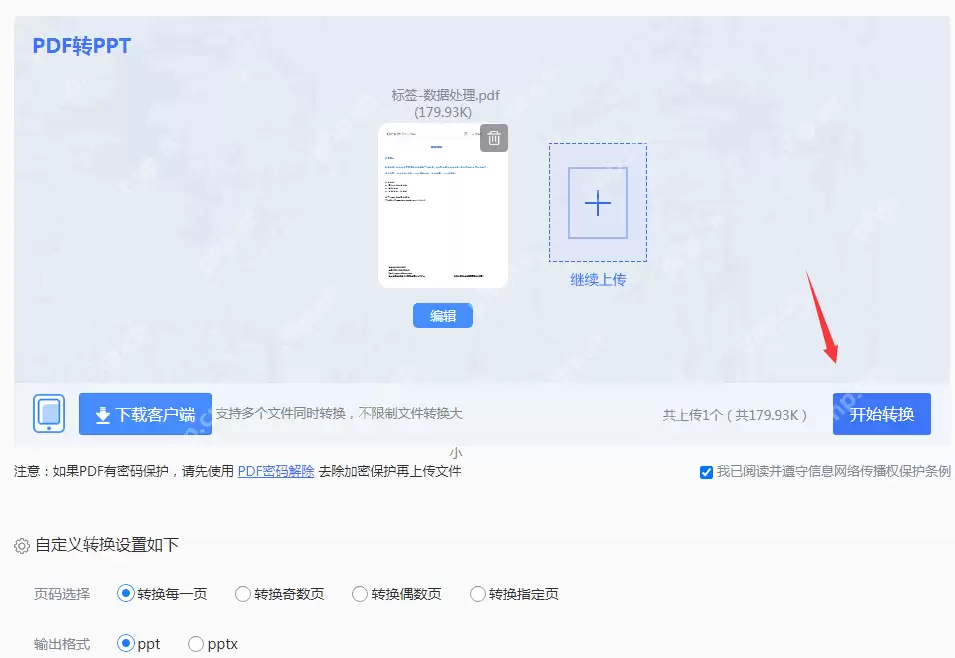
Task: Choose 转换指定页 page selection
Action: (x=477, y=593)
